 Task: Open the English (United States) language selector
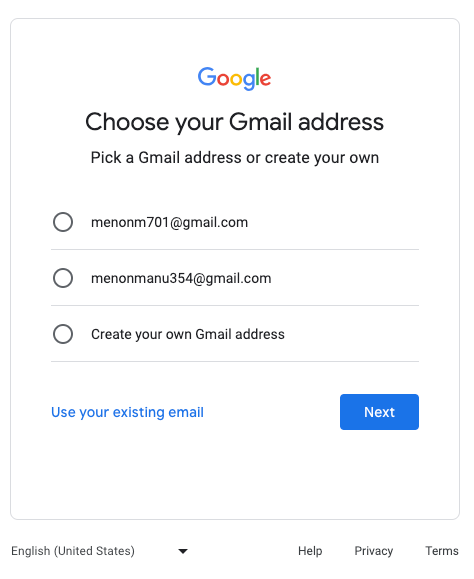100,551
